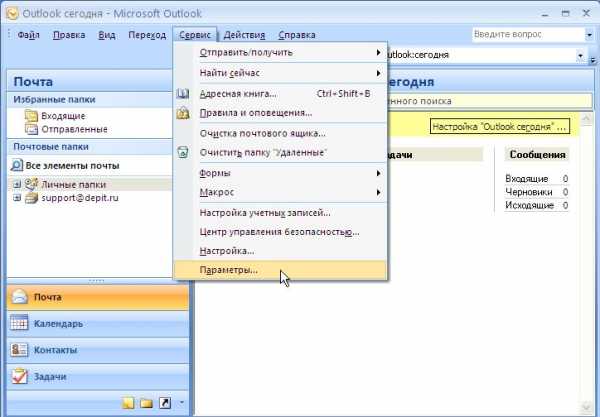
Task: Click the toolbar options arrow at right edge
Action: pyautogui.click(x=593, y=58)
